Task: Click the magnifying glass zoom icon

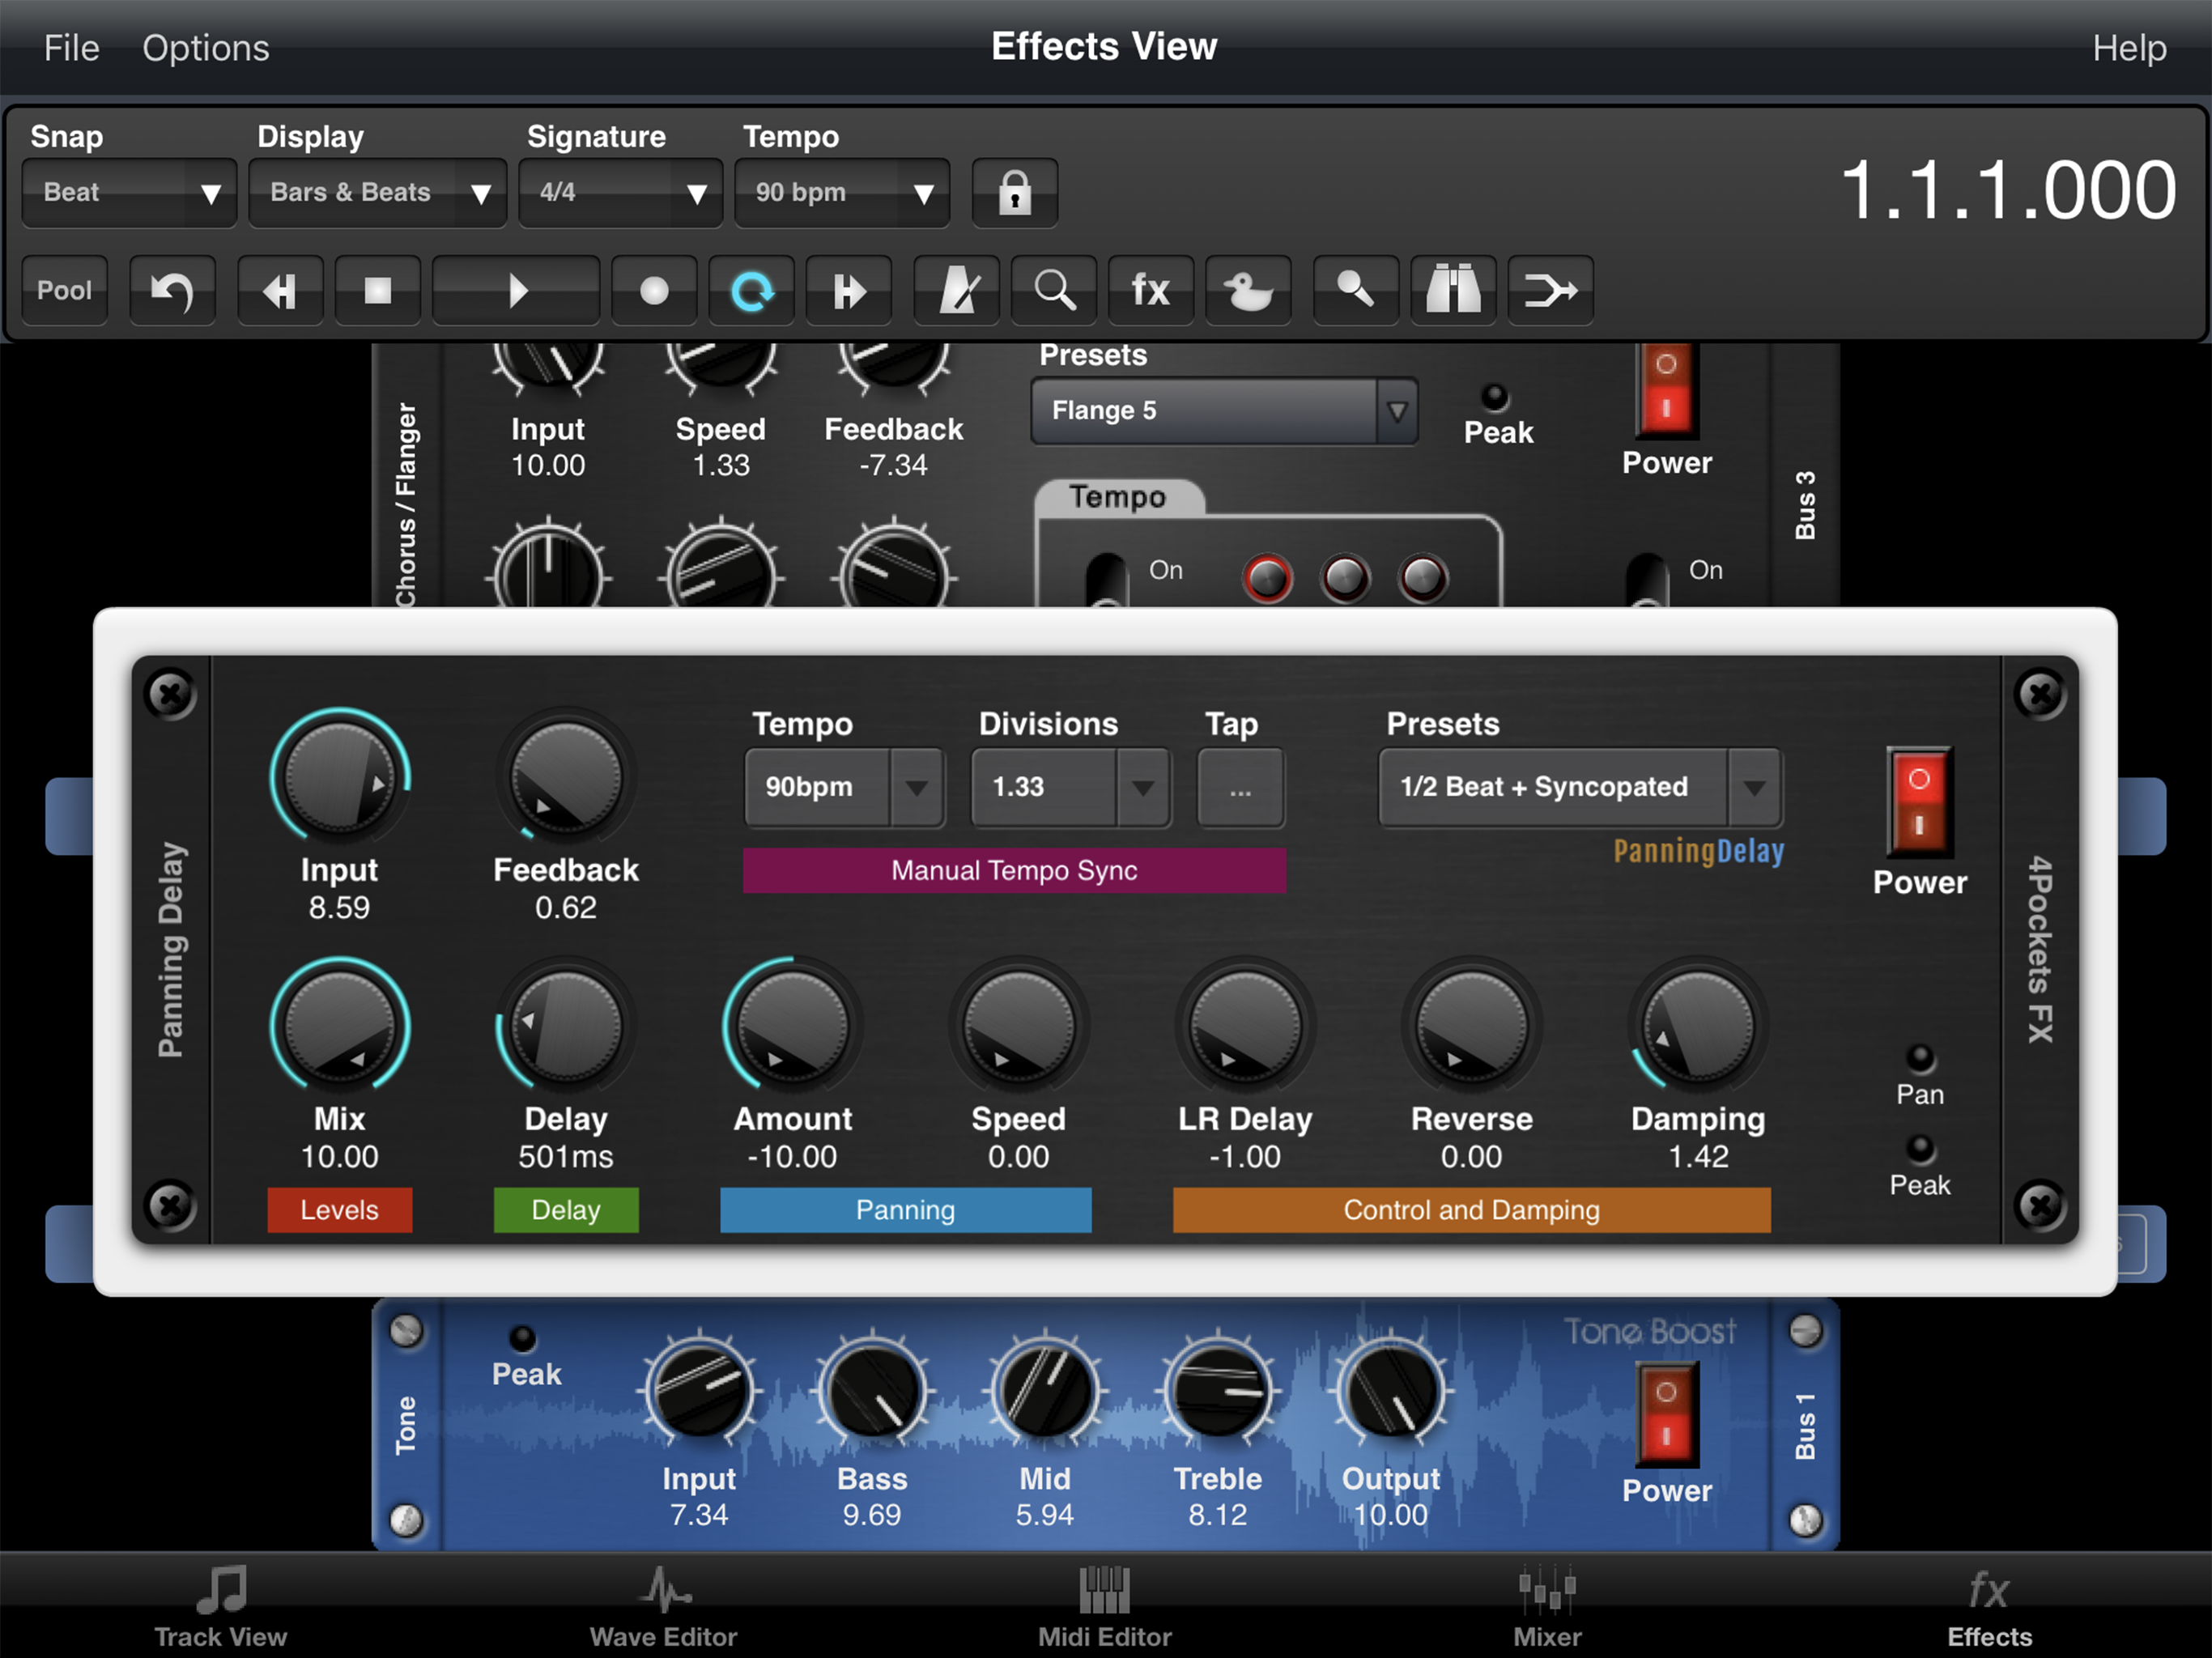Action: (1053, 291)
